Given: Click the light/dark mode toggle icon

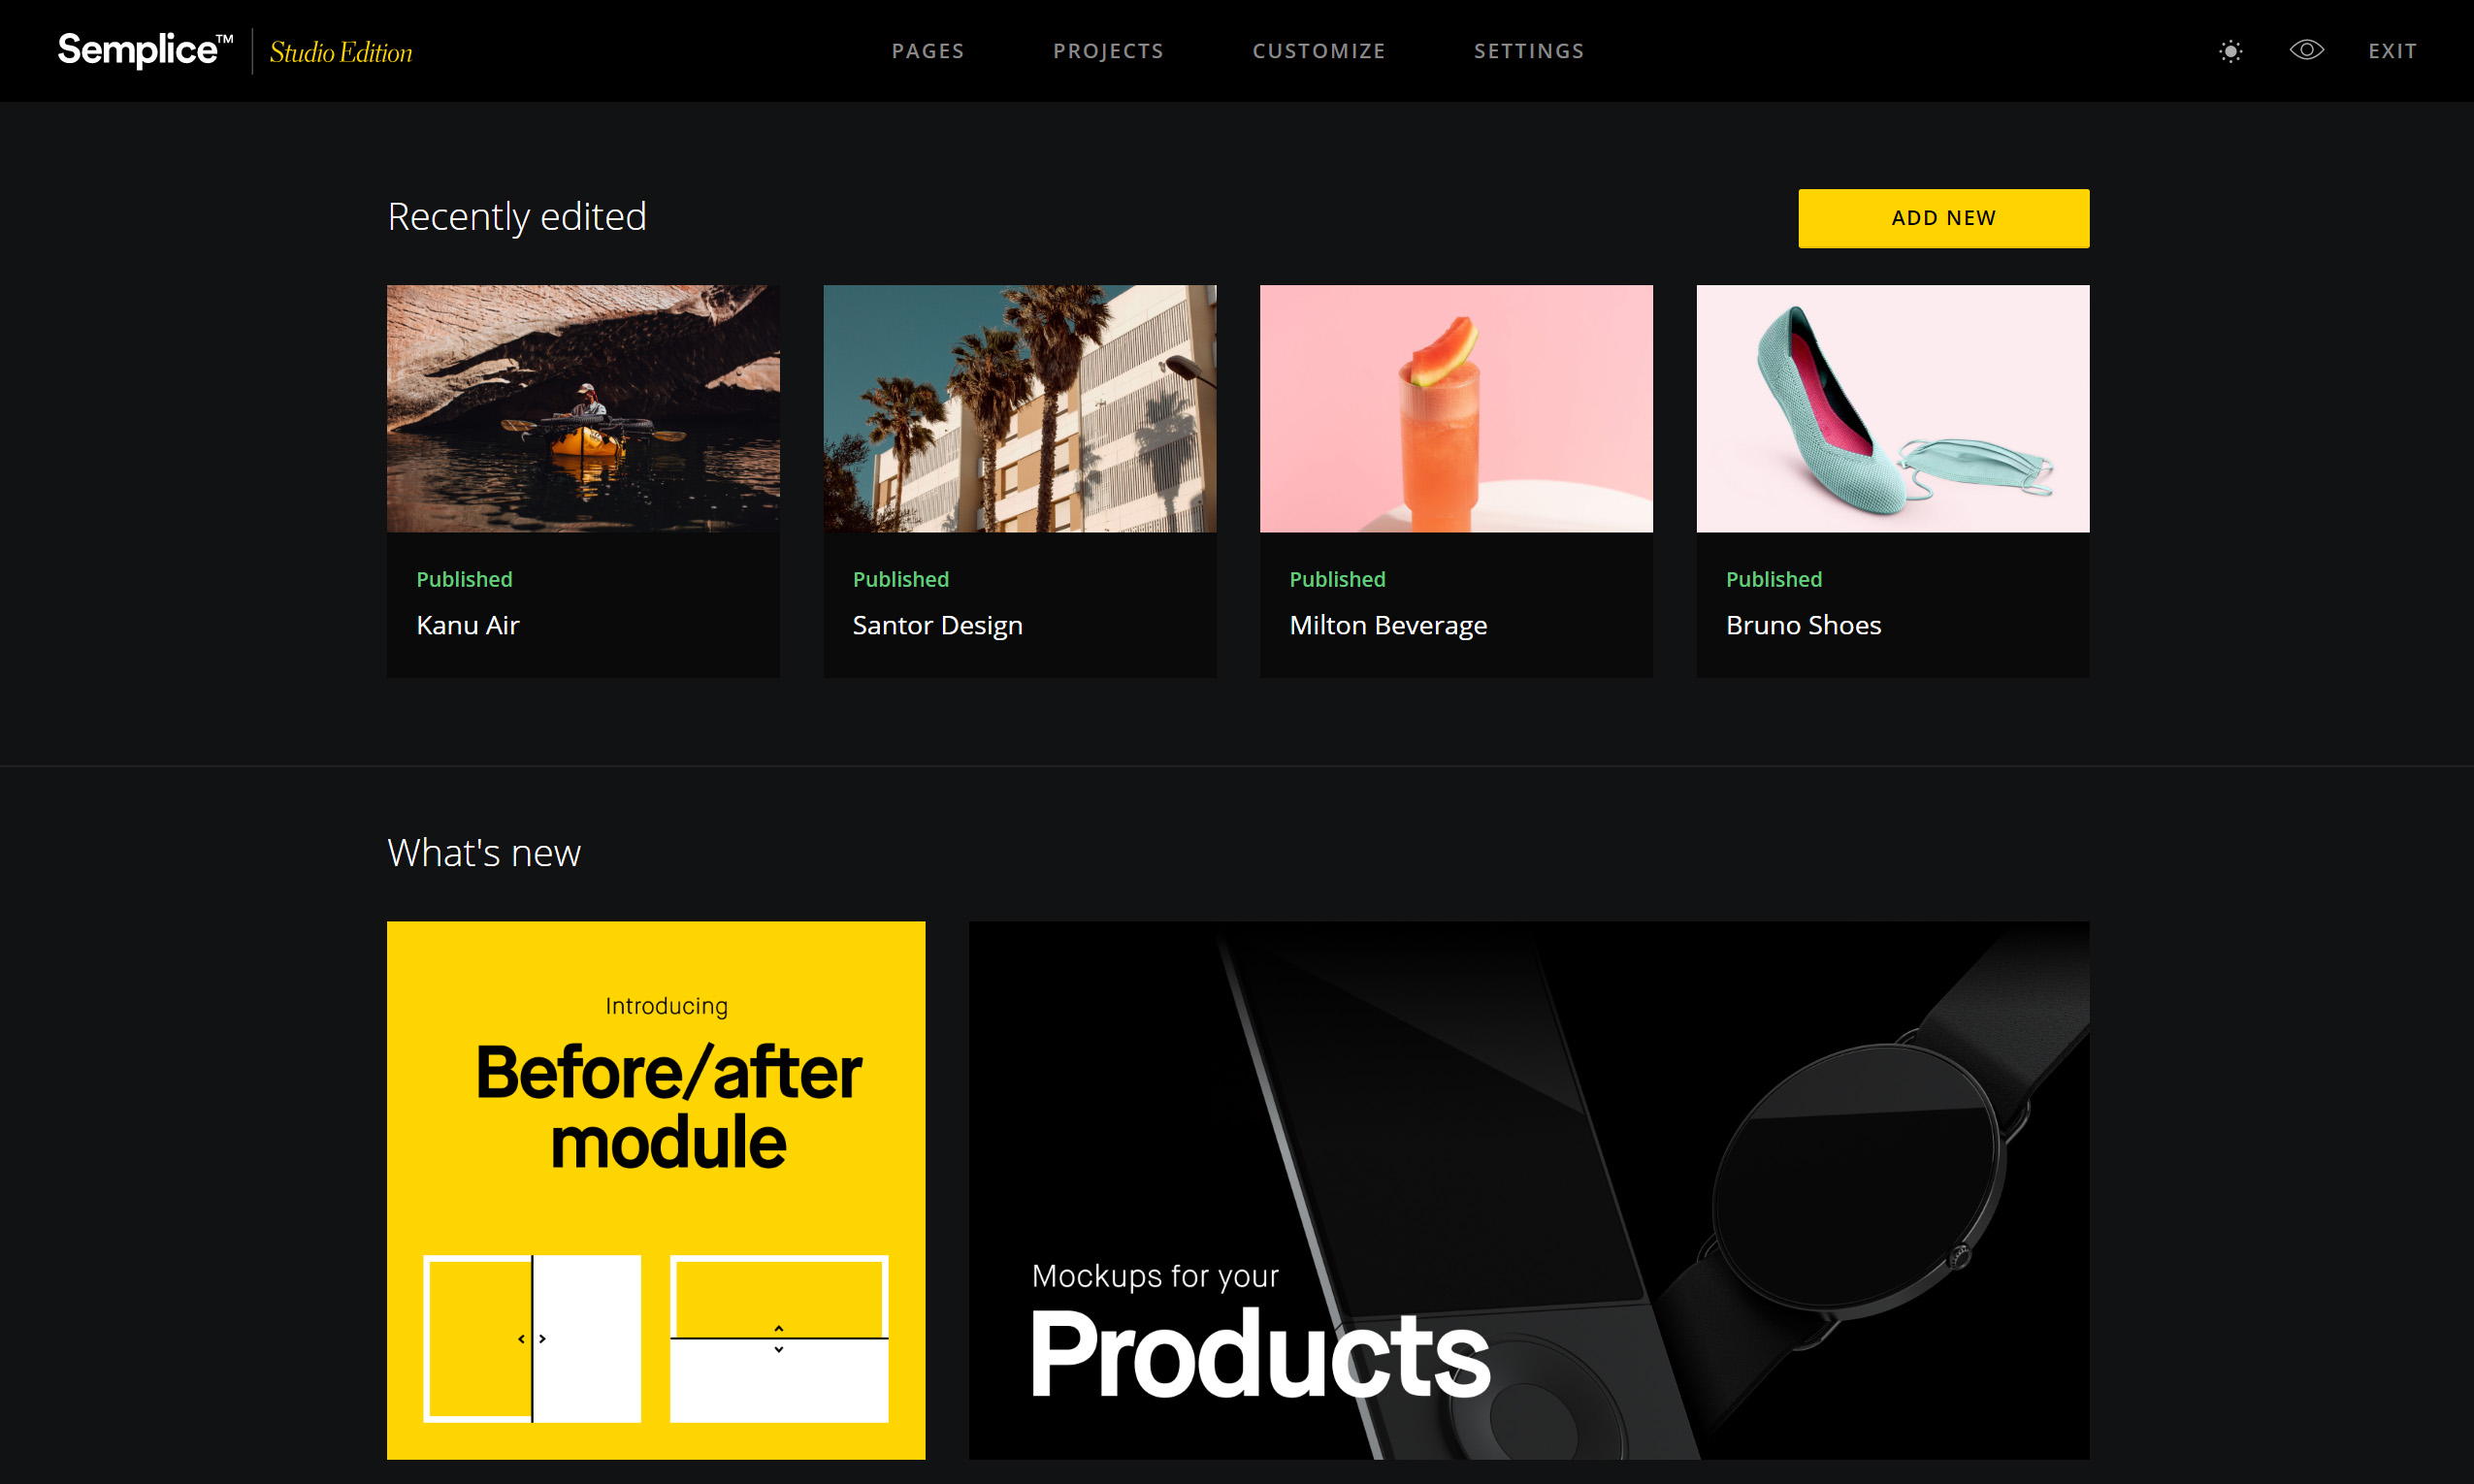Looking at the screenshot, I should 2229,49.
